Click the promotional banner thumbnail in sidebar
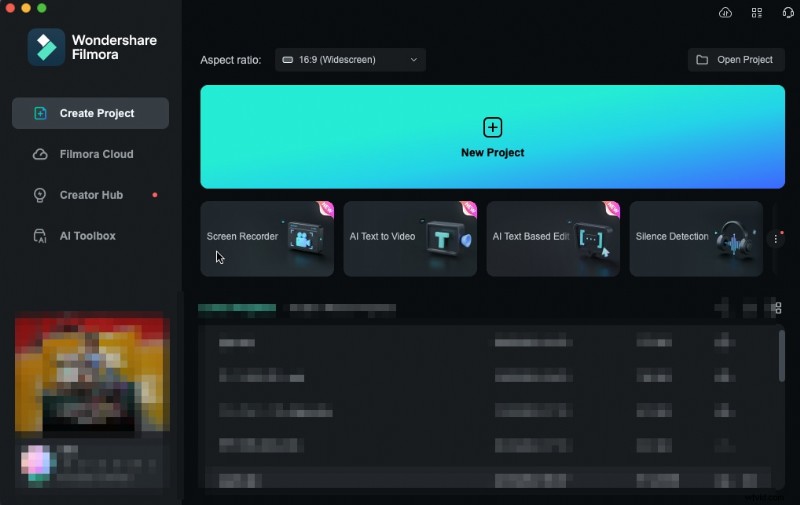 coord(92,375)
